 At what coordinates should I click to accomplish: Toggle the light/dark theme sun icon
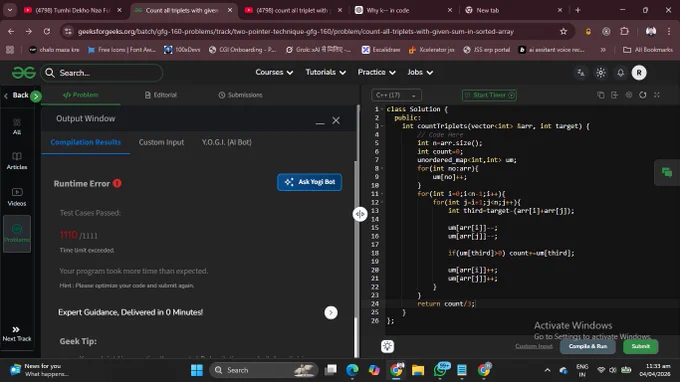601,73
